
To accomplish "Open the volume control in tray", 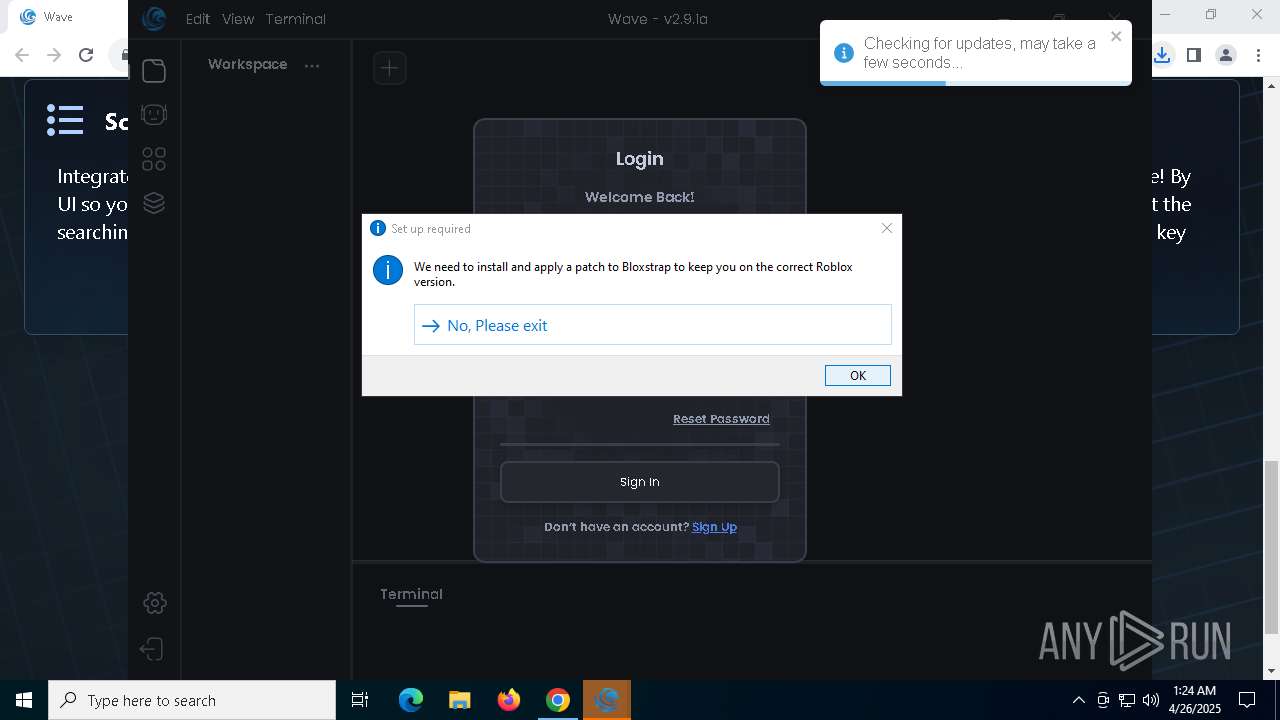I will [1151, 700].
